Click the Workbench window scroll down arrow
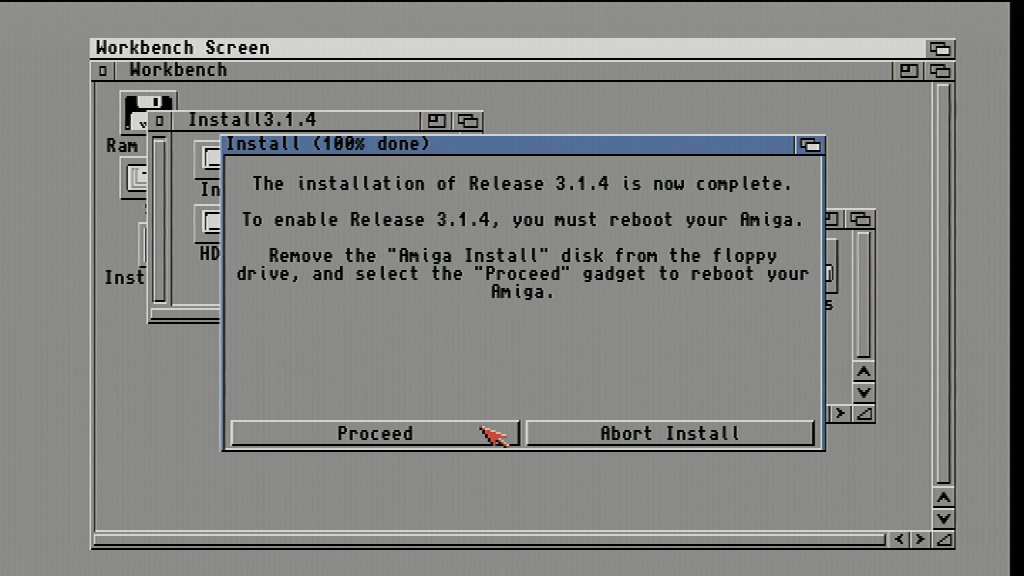Viewport: 1024px width, 576px height. coord(943,519)
